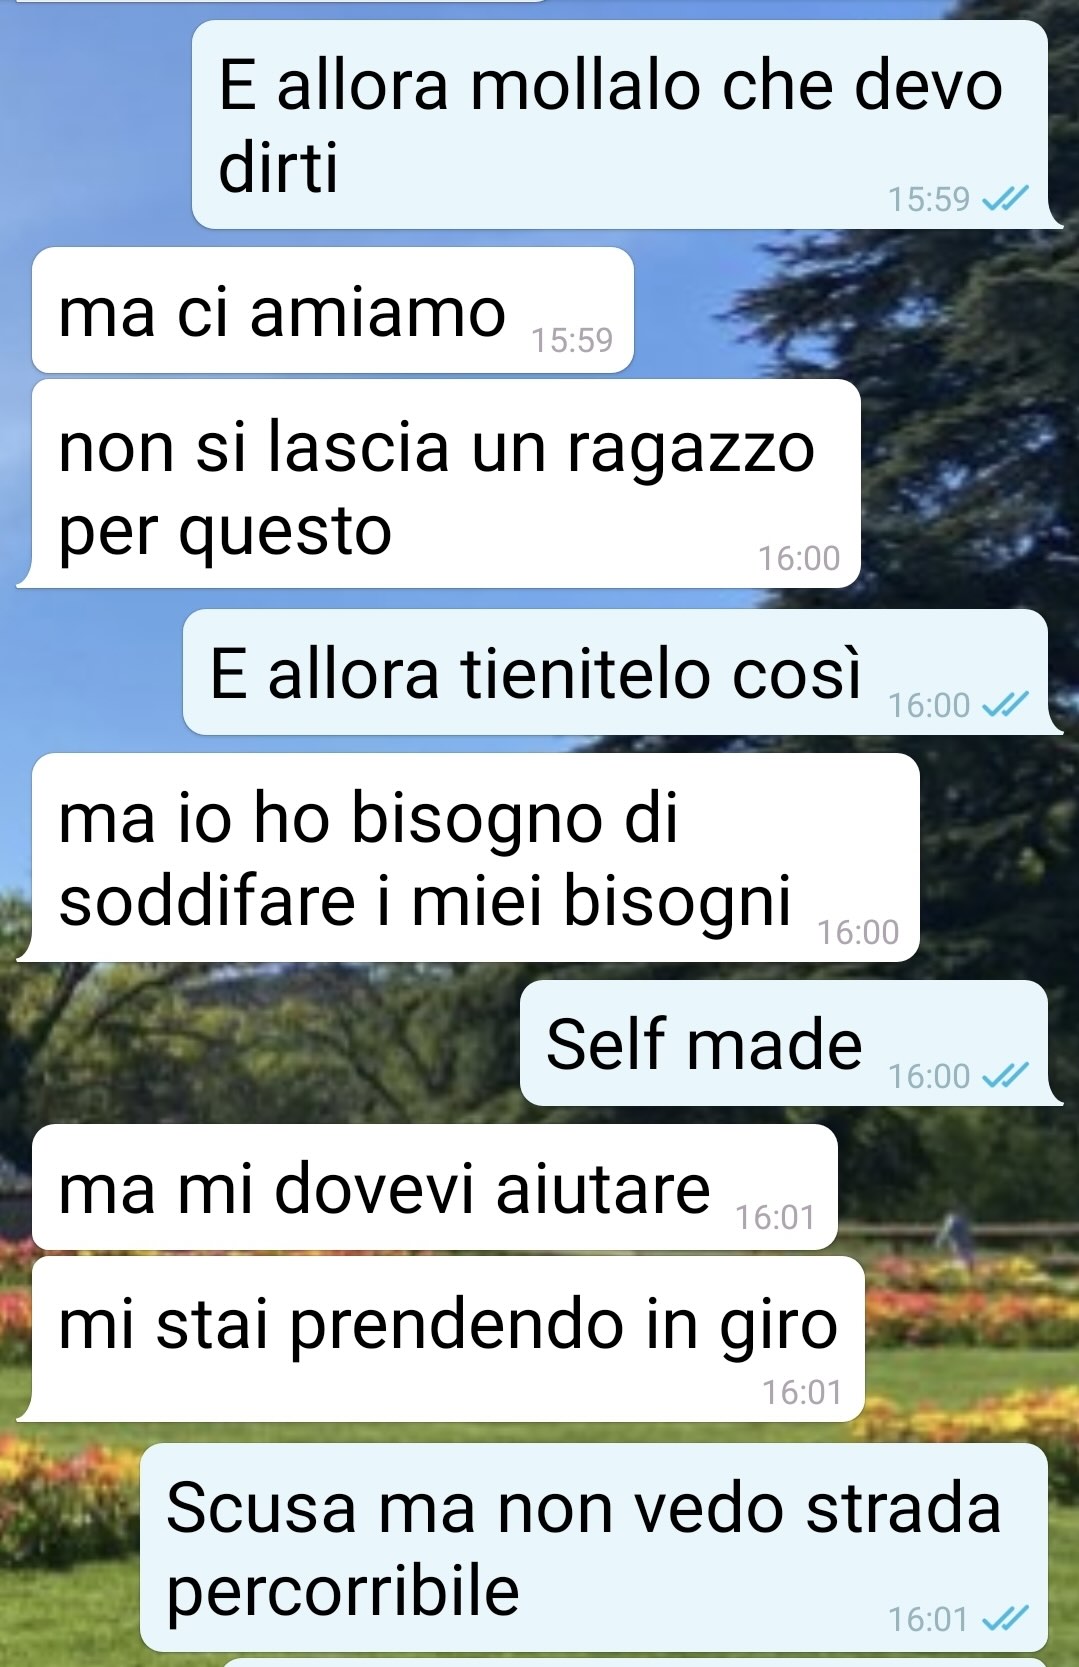Screen dimensions: 1079x1667
Task: Click read-receipt checkmarks on 15:59 sent message
Action: 1004,200
